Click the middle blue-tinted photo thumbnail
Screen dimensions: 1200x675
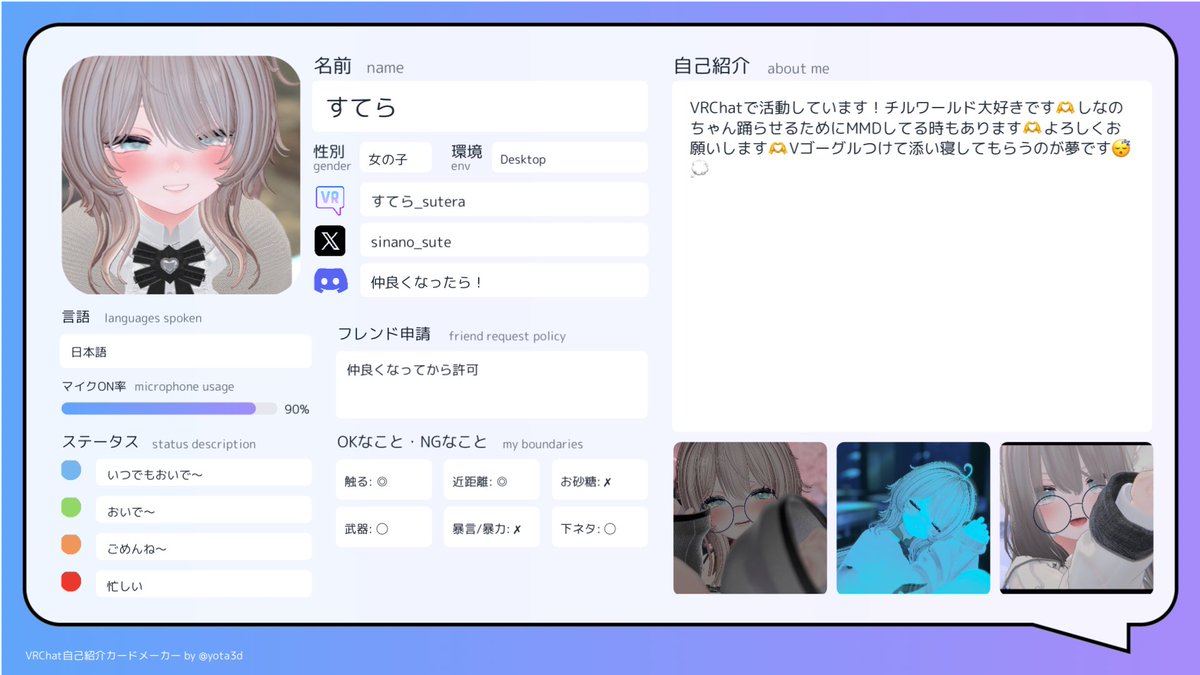913,518
